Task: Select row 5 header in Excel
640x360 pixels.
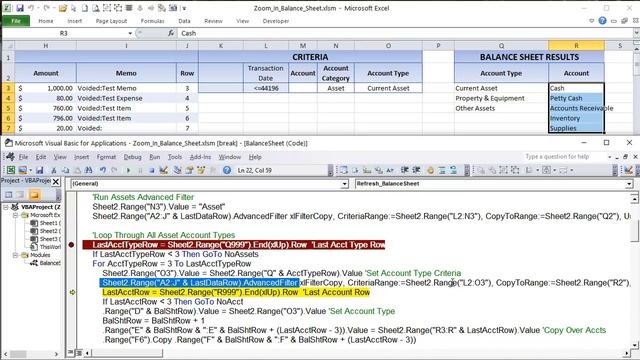Action: [8, 108]
